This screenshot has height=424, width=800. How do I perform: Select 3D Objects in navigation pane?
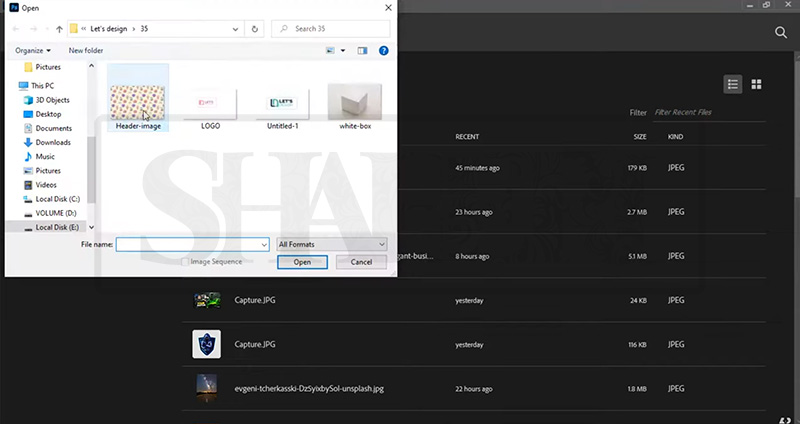click(x=52, y=100)
